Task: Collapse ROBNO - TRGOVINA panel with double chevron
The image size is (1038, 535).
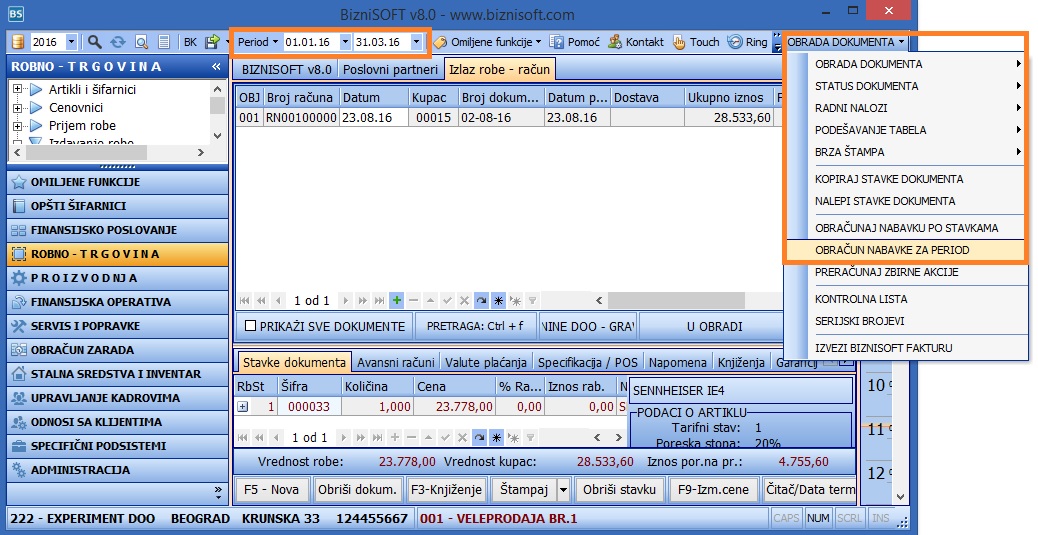Action: tap(216, 66)
